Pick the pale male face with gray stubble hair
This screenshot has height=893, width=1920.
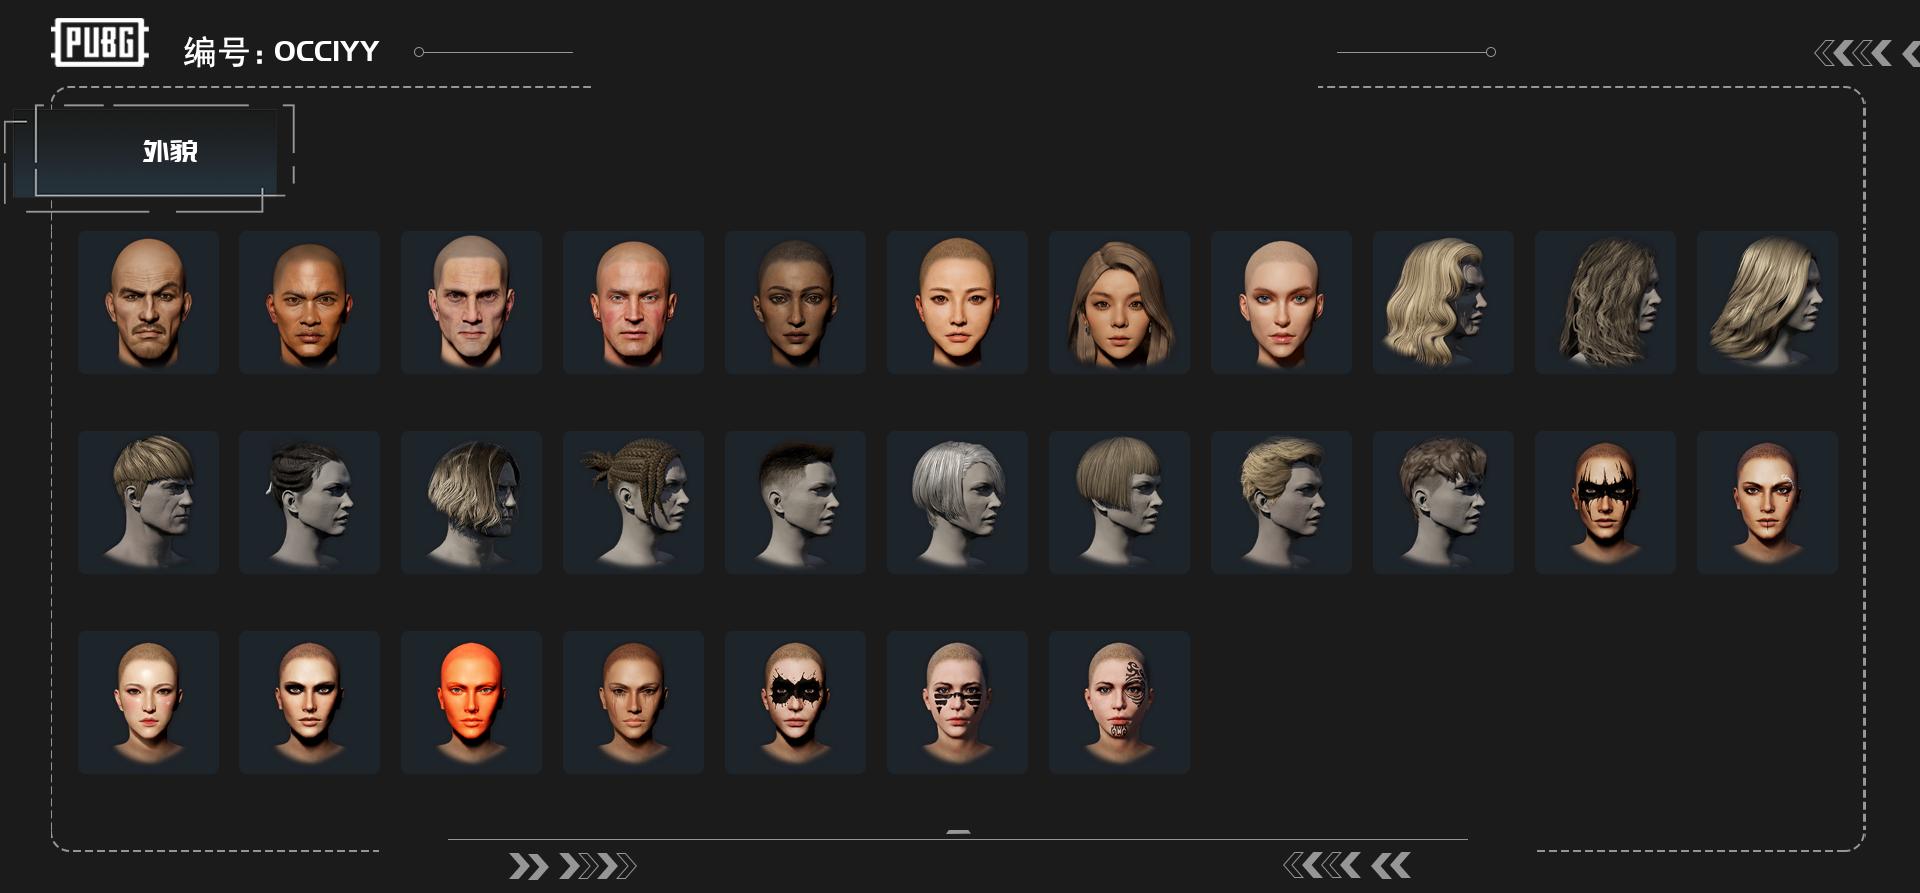click(471, 302)
